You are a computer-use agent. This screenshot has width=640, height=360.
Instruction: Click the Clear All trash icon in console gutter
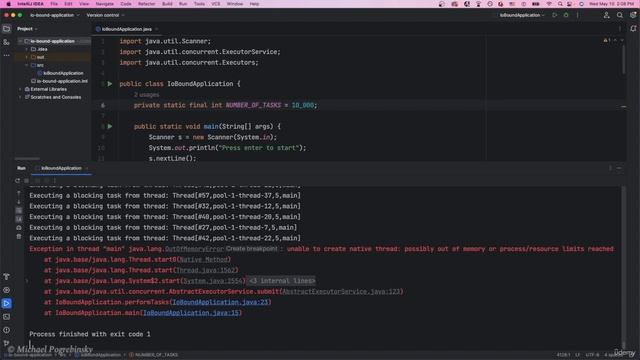(19, 236)
